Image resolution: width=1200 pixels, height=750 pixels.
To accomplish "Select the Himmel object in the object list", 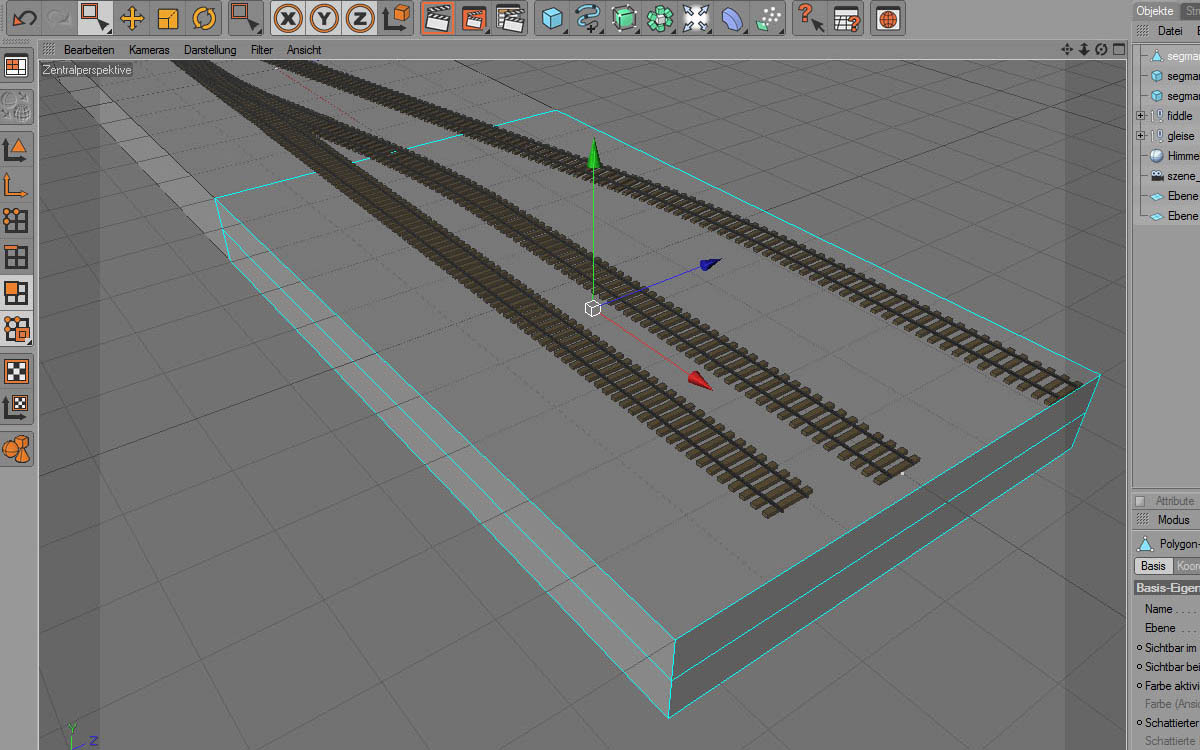I will click(1181, 156).
